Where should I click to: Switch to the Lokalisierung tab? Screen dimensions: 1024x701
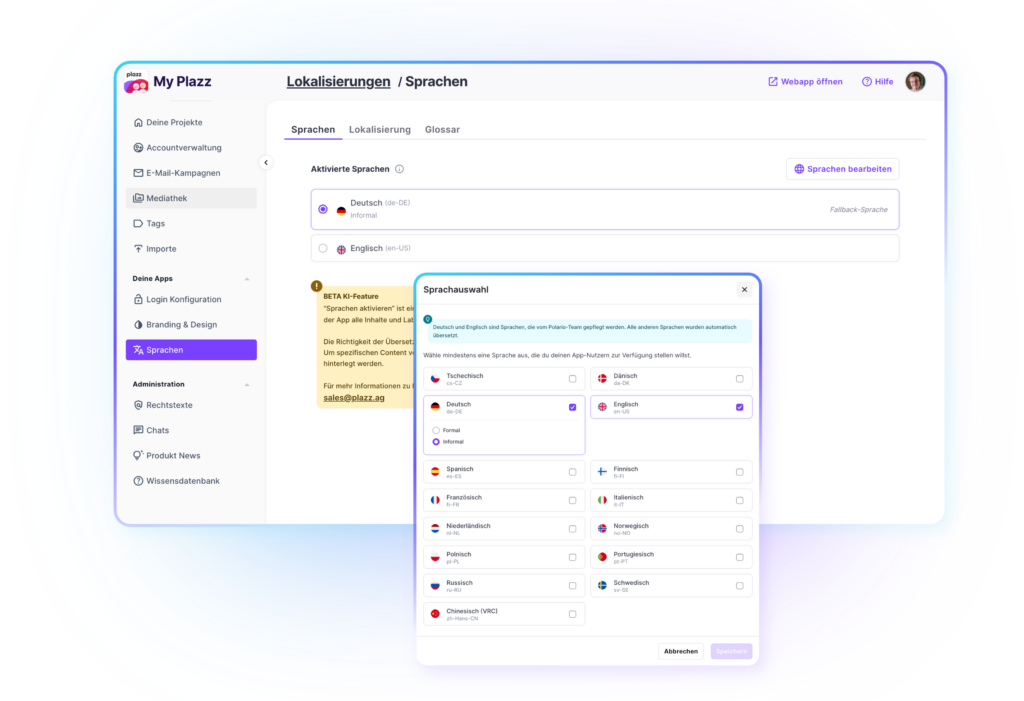pyautogui.click(x=379, y=130)
